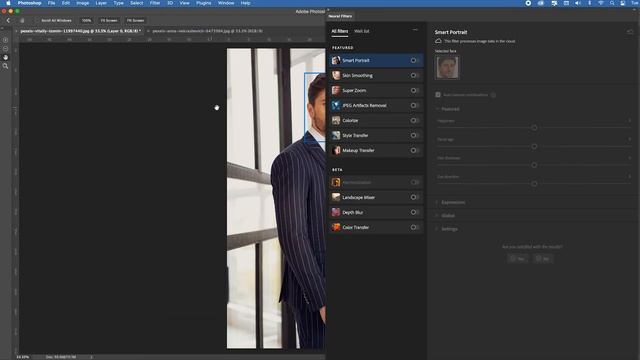
Task: Click the info icon beside Auto balance combinations
Action: tap(493, 95)
